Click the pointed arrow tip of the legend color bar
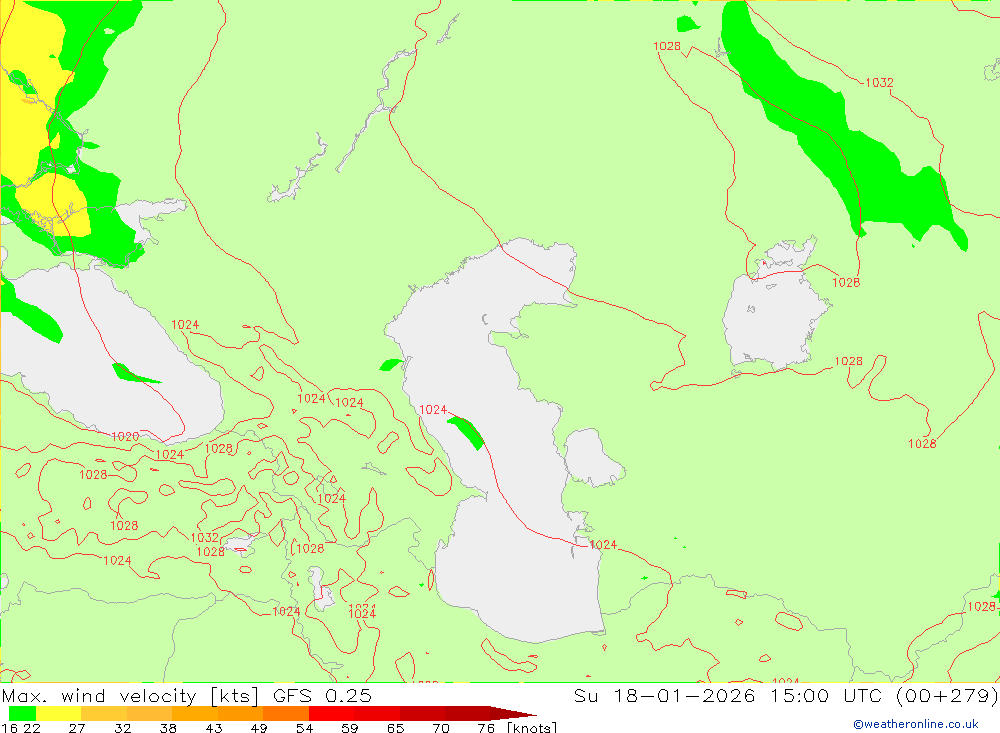This screenshot has width=1000, height=733. tap(514, 713)
